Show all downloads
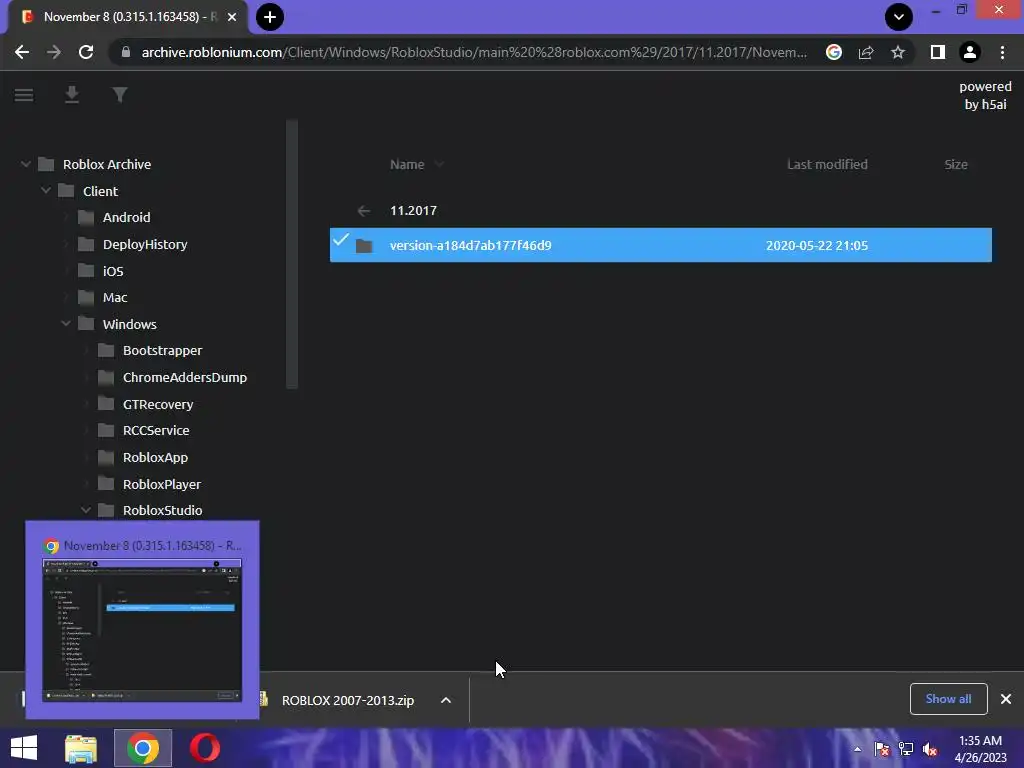Image resolution: width=1024 pixels, height=768 pixels. [x=948, y=699]
